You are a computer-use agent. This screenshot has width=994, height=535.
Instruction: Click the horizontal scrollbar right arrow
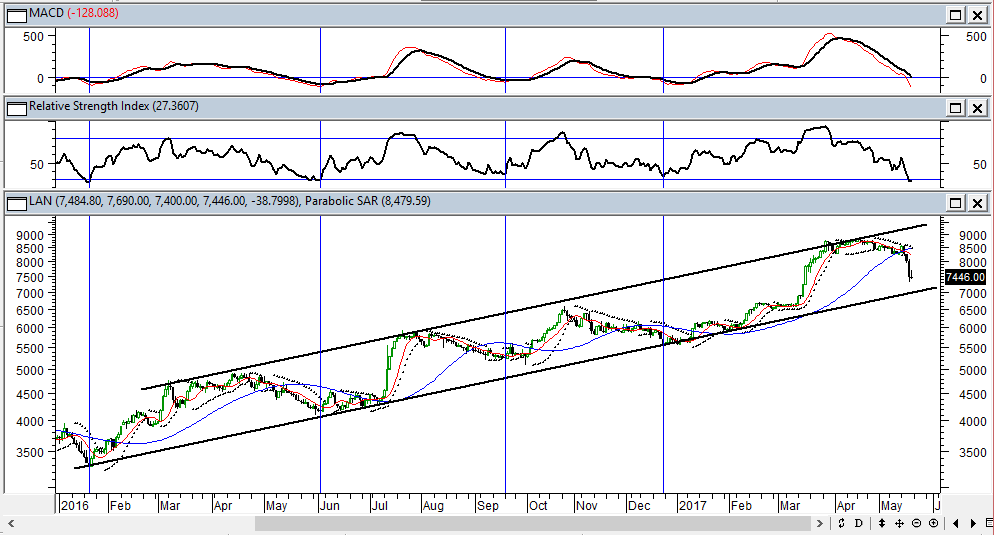(x=819, y=523)
